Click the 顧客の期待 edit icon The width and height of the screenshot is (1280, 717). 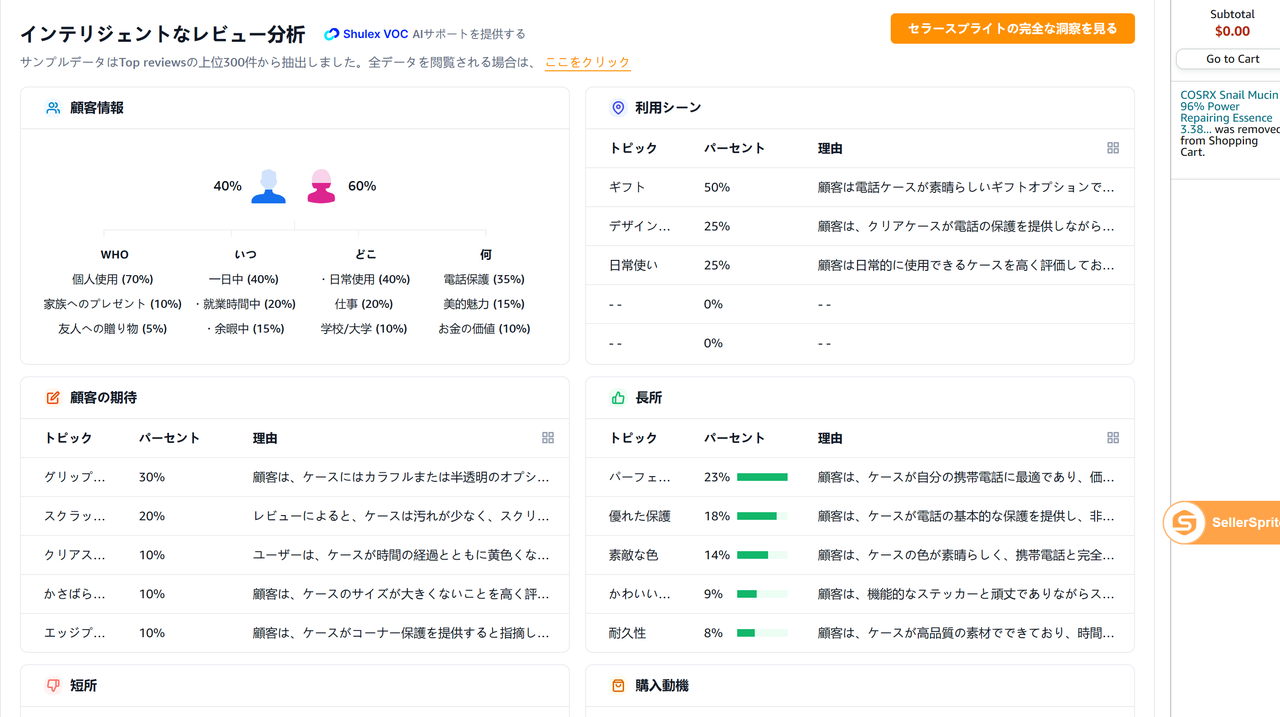coord(53,398)
